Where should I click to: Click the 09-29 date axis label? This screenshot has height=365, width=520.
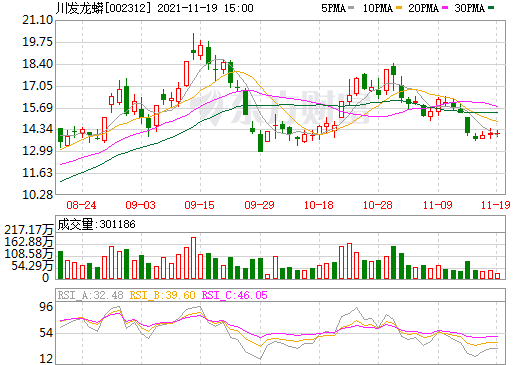click(259, 205)
